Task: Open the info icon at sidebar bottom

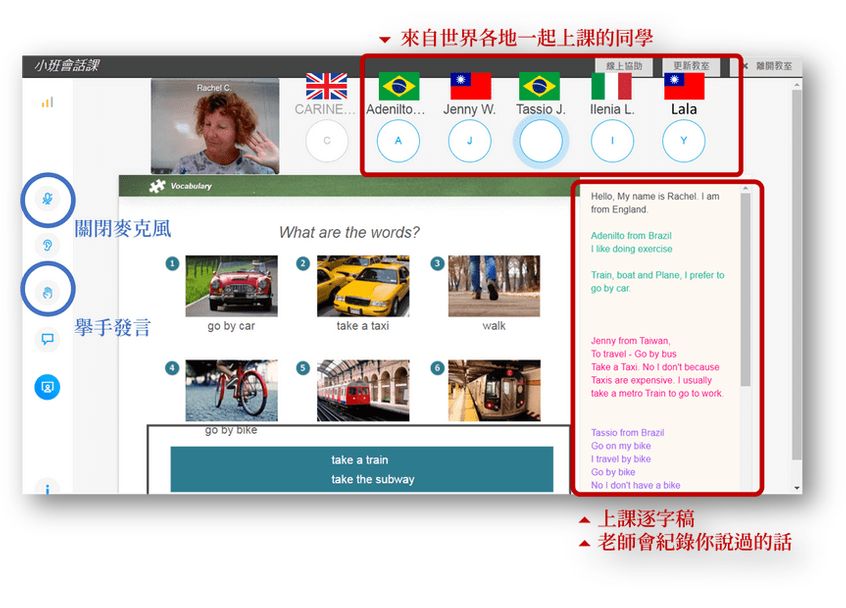Action: point(47,487)
